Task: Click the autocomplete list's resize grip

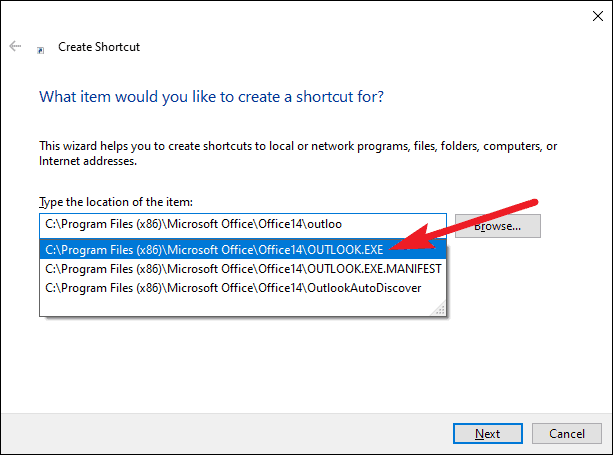Action: 440,309
